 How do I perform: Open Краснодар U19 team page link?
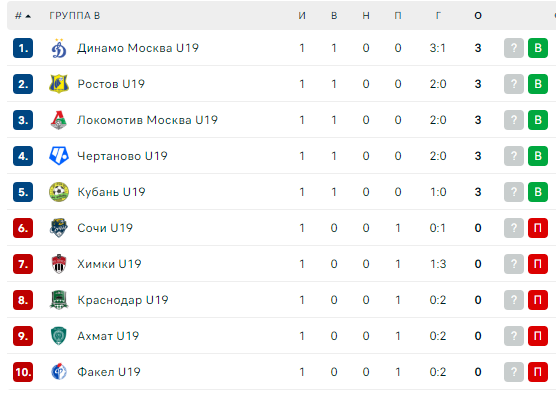click(123, 300)
